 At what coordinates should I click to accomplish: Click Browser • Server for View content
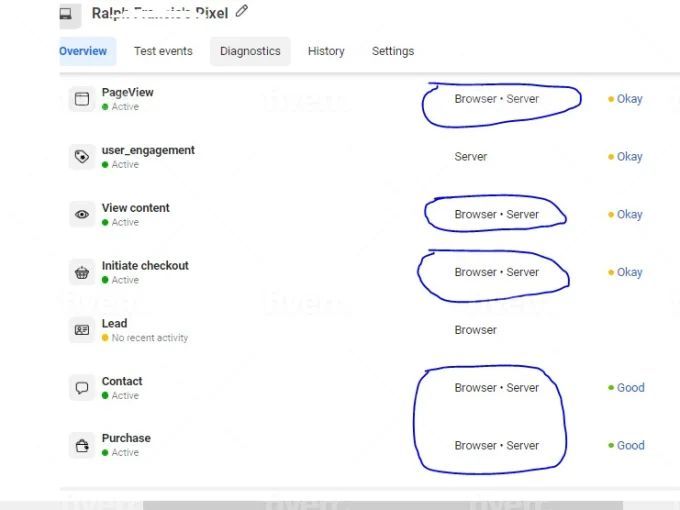[x=496, y=214]
